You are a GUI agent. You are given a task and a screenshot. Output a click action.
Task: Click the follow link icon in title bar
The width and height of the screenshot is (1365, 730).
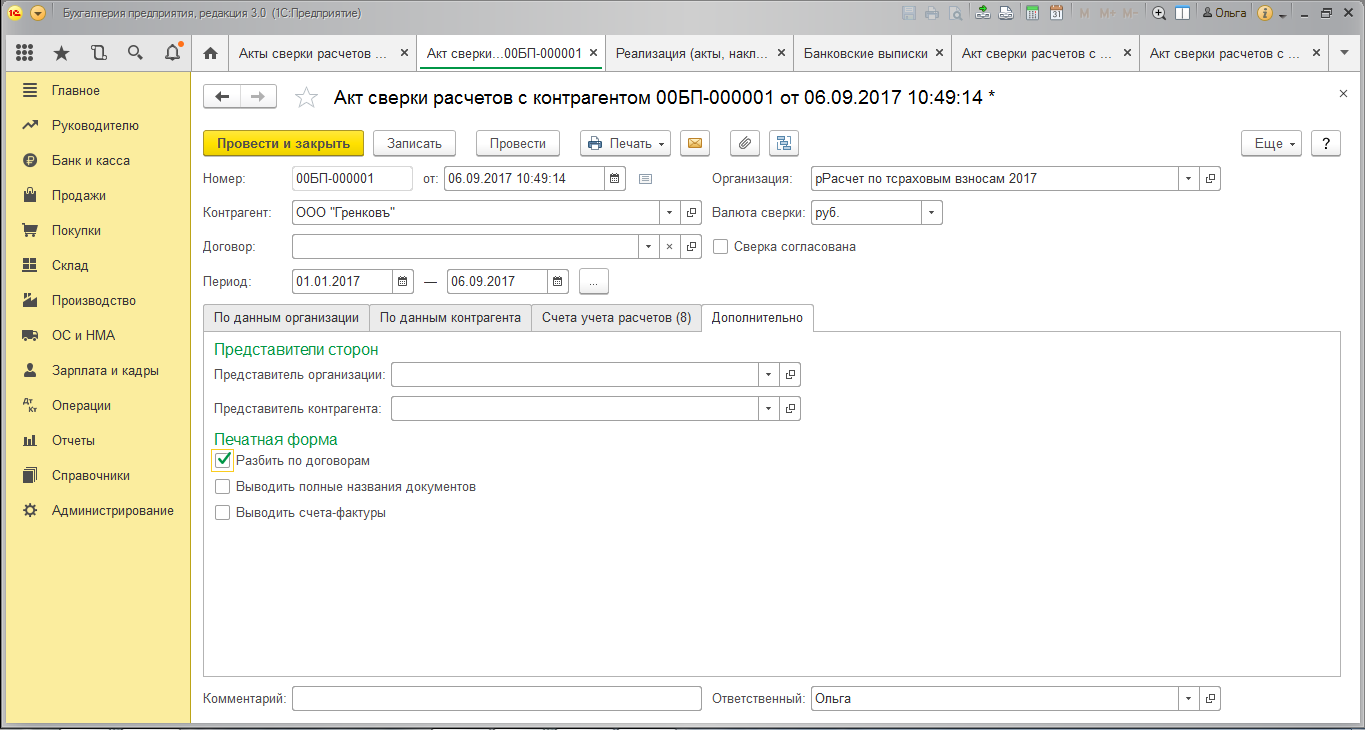(x=1005, y=14)
